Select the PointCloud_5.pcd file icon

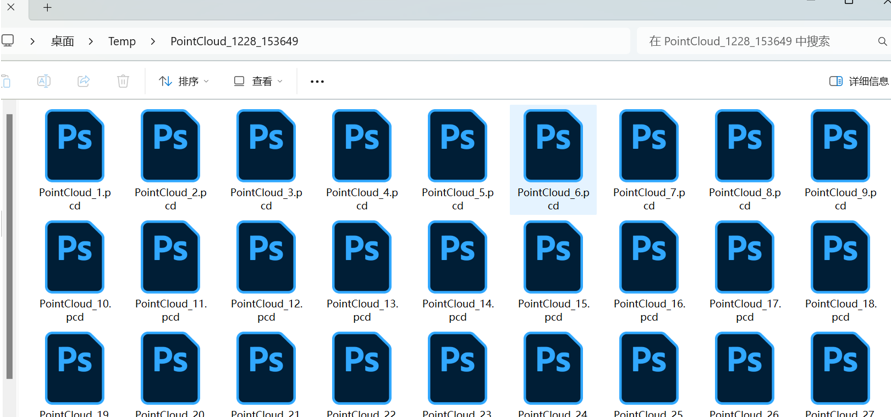(x=457, y=146)
